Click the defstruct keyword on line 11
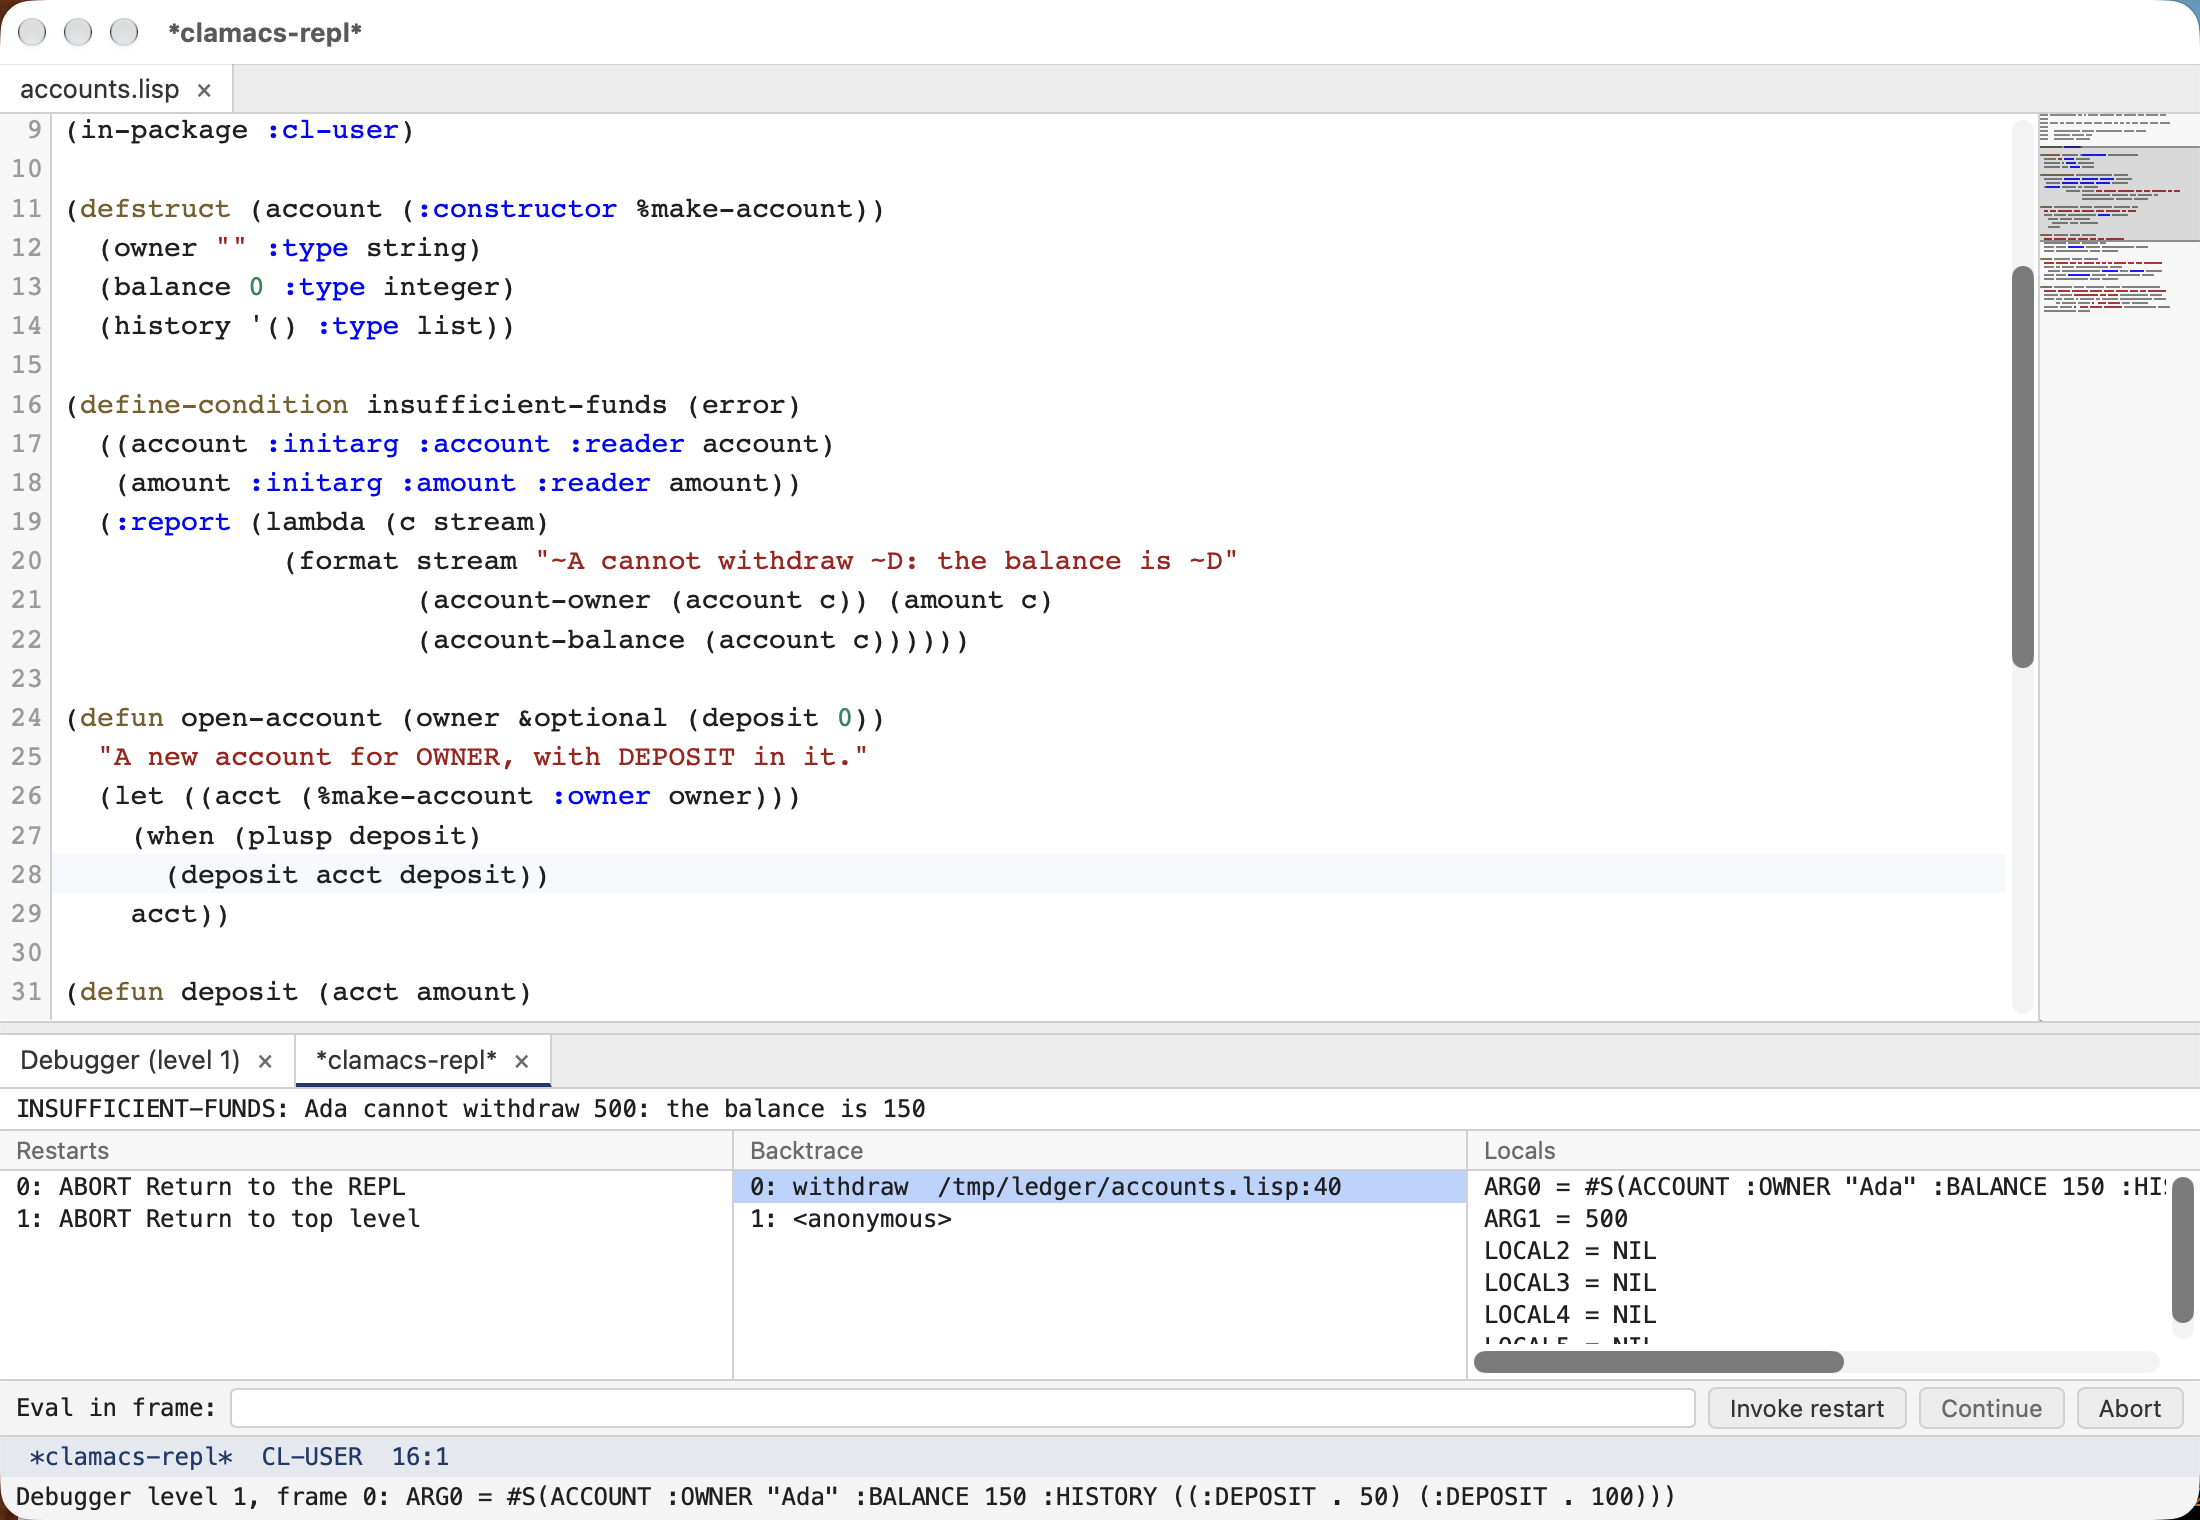The height and width of the screenshot is (1520, 2200). point(155,209)
